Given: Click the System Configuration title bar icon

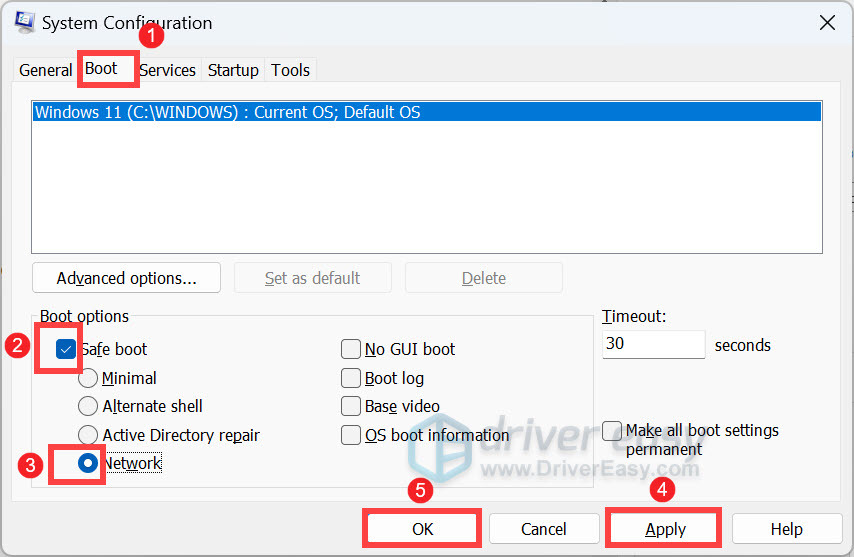Looking at the screenshot, I should (25, 22).
